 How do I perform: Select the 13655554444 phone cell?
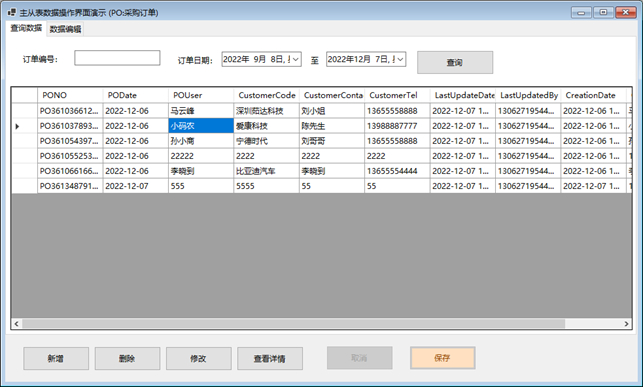tap(397, 171)
